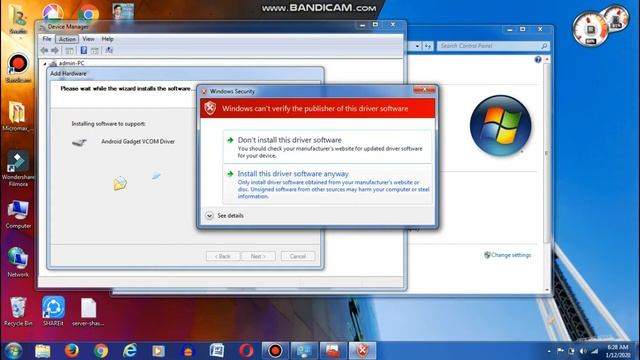Viewport: 640px width, 360px height.
Task: Open Computer desktop icon
Action: [18, 213]
